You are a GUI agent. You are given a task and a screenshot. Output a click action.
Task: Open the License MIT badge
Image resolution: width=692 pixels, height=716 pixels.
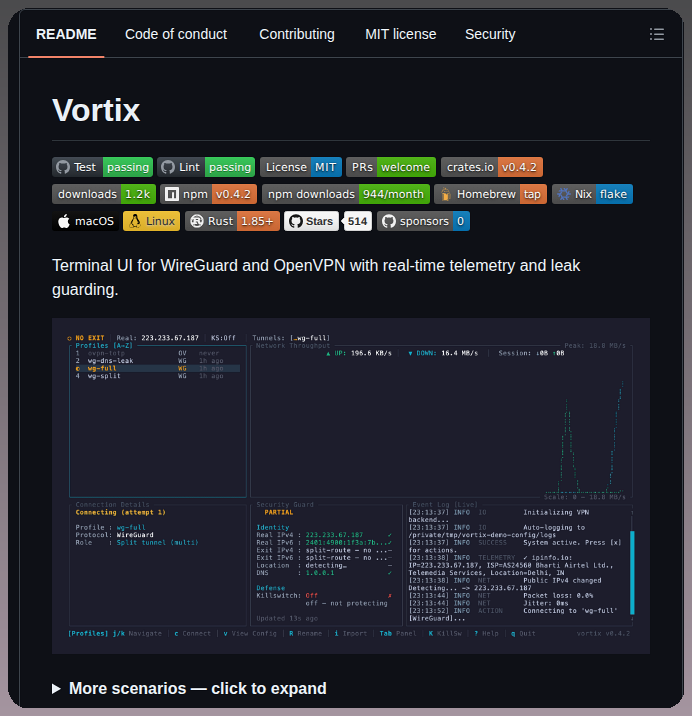coord(301,167)
